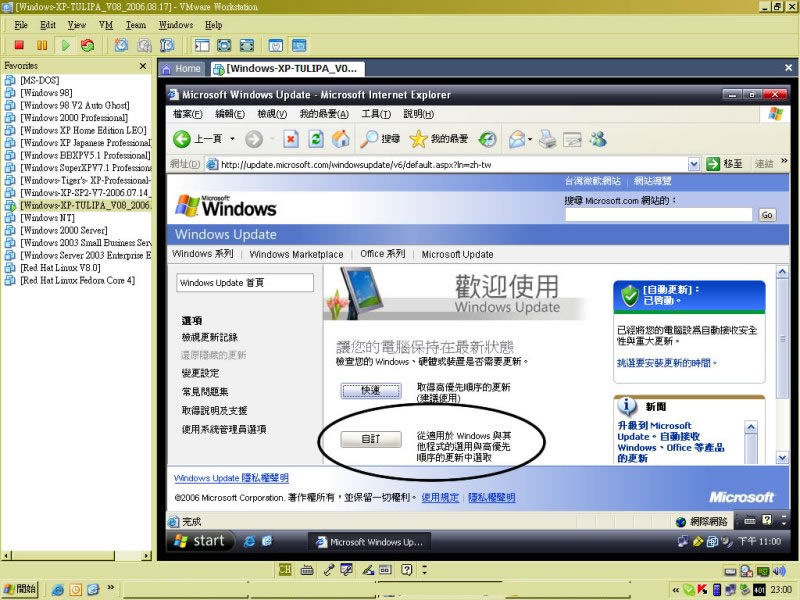Click the red Power Off button in VMware toolbar
Screen dimensions: 800x600
(x=19, y=45)
